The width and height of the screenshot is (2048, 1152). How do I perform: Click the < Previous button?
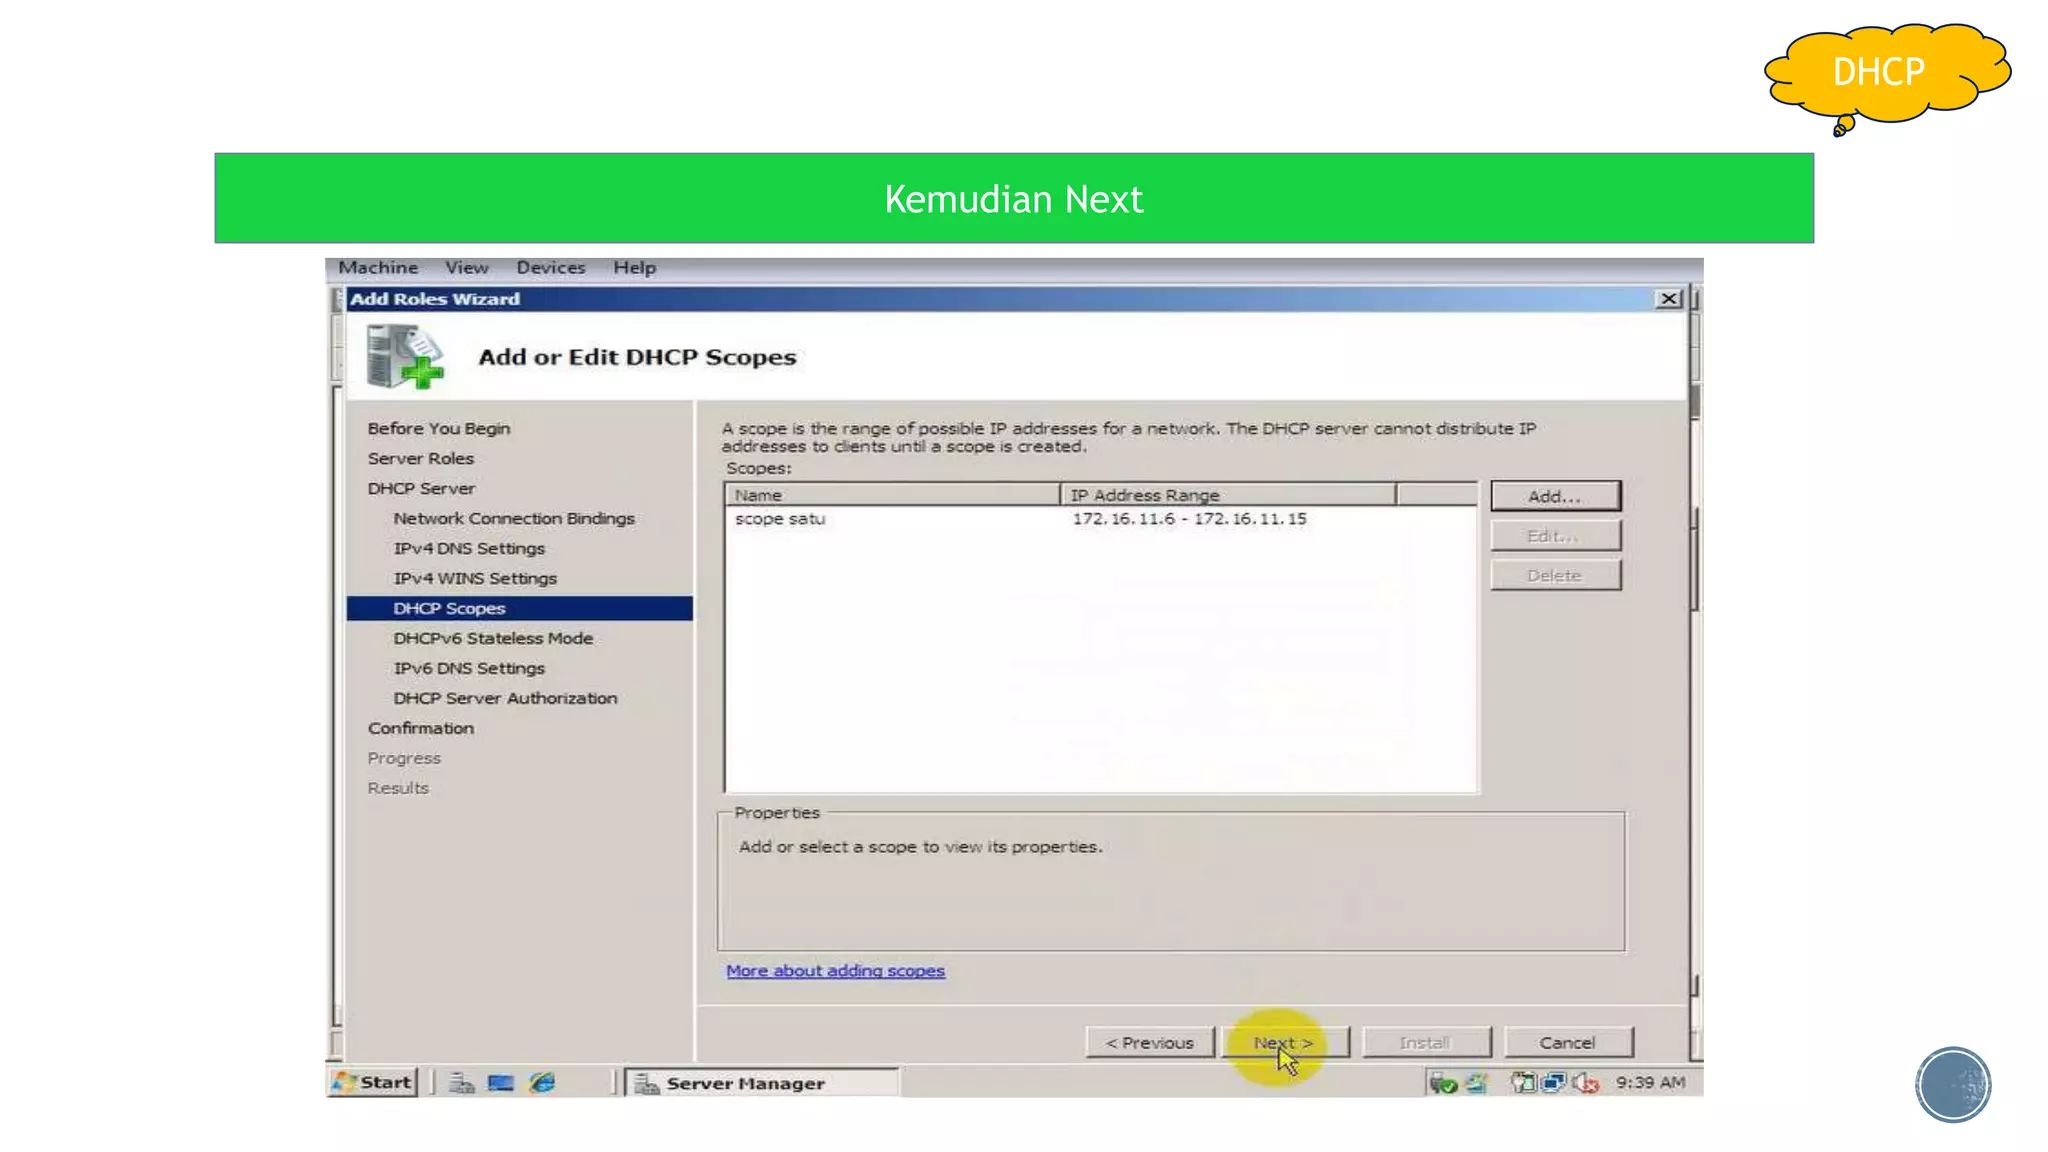point(1150,1042)
